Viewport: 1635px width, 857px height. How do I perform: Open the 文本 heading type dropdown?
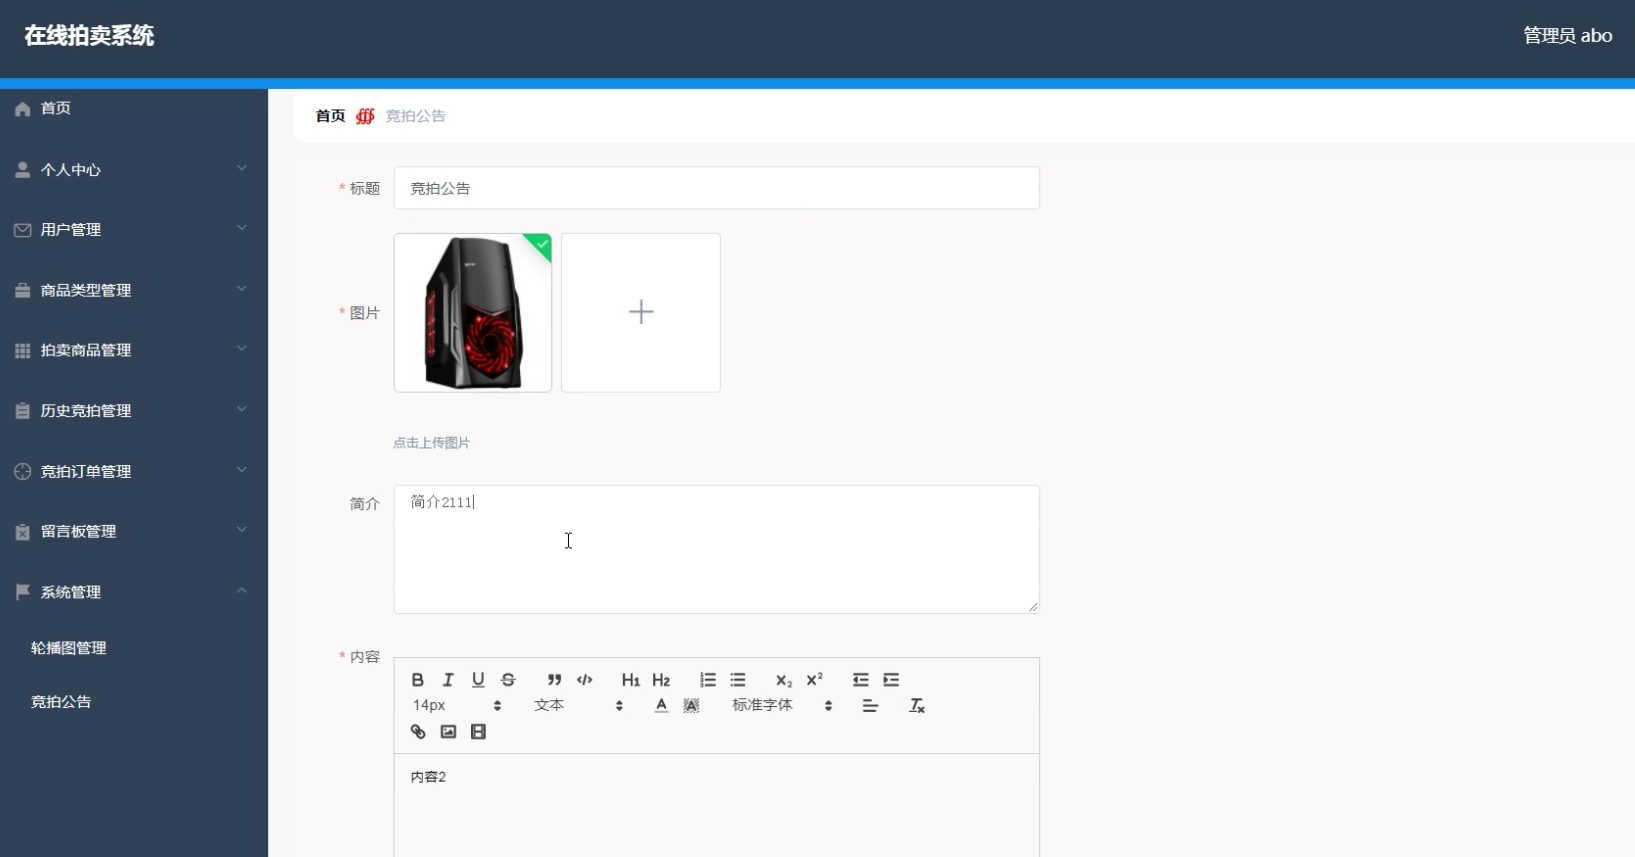pos(578,706)
